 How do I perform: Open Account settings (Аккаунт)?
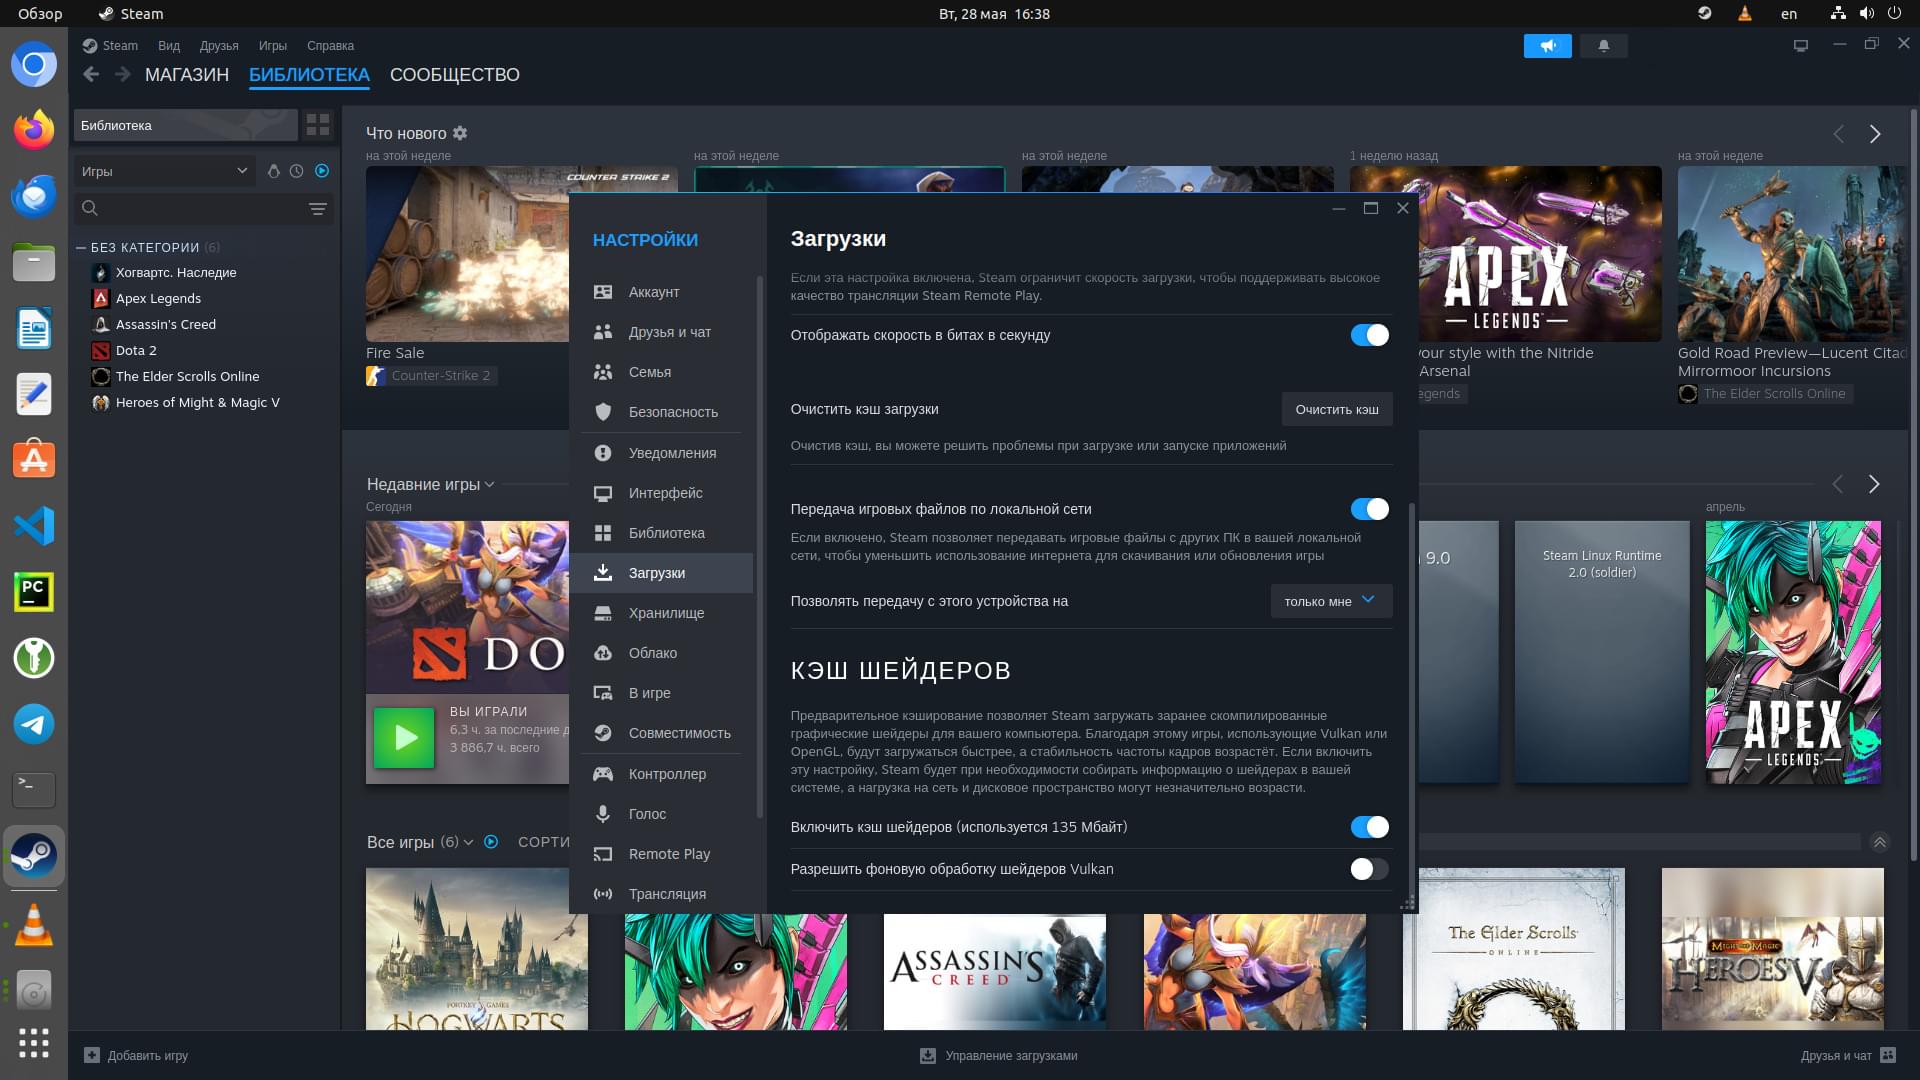(660, 292)
